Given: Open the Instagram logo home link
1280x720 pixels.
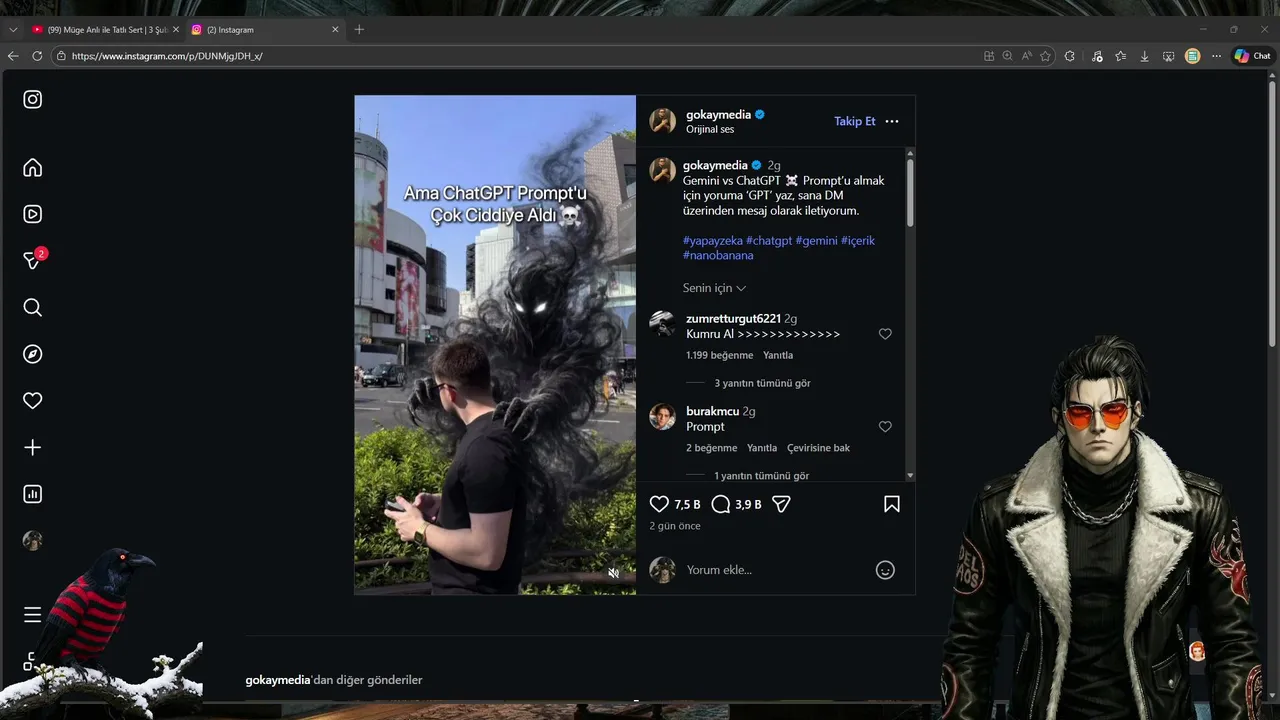Looking at the screenshot, I should click(33, 99).
